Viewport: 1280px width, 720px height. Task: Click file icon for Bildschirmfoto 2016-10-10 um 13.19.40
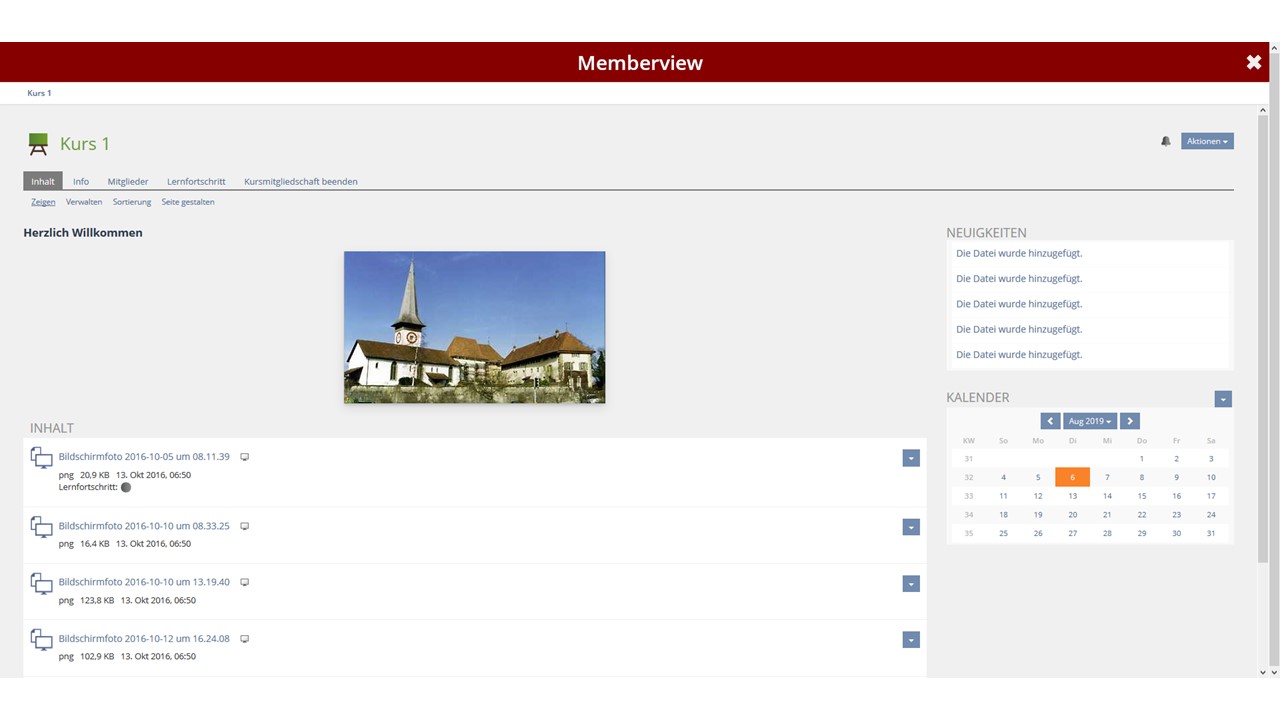tap(41, 583)
